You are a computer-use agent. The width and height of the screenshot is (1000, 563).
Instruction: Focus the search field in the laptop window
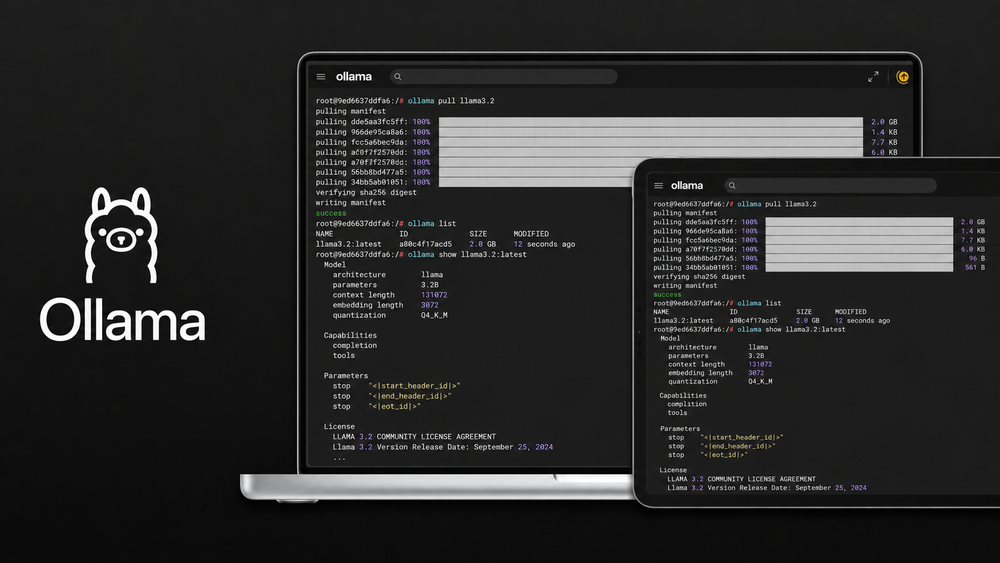pos(503,77)
